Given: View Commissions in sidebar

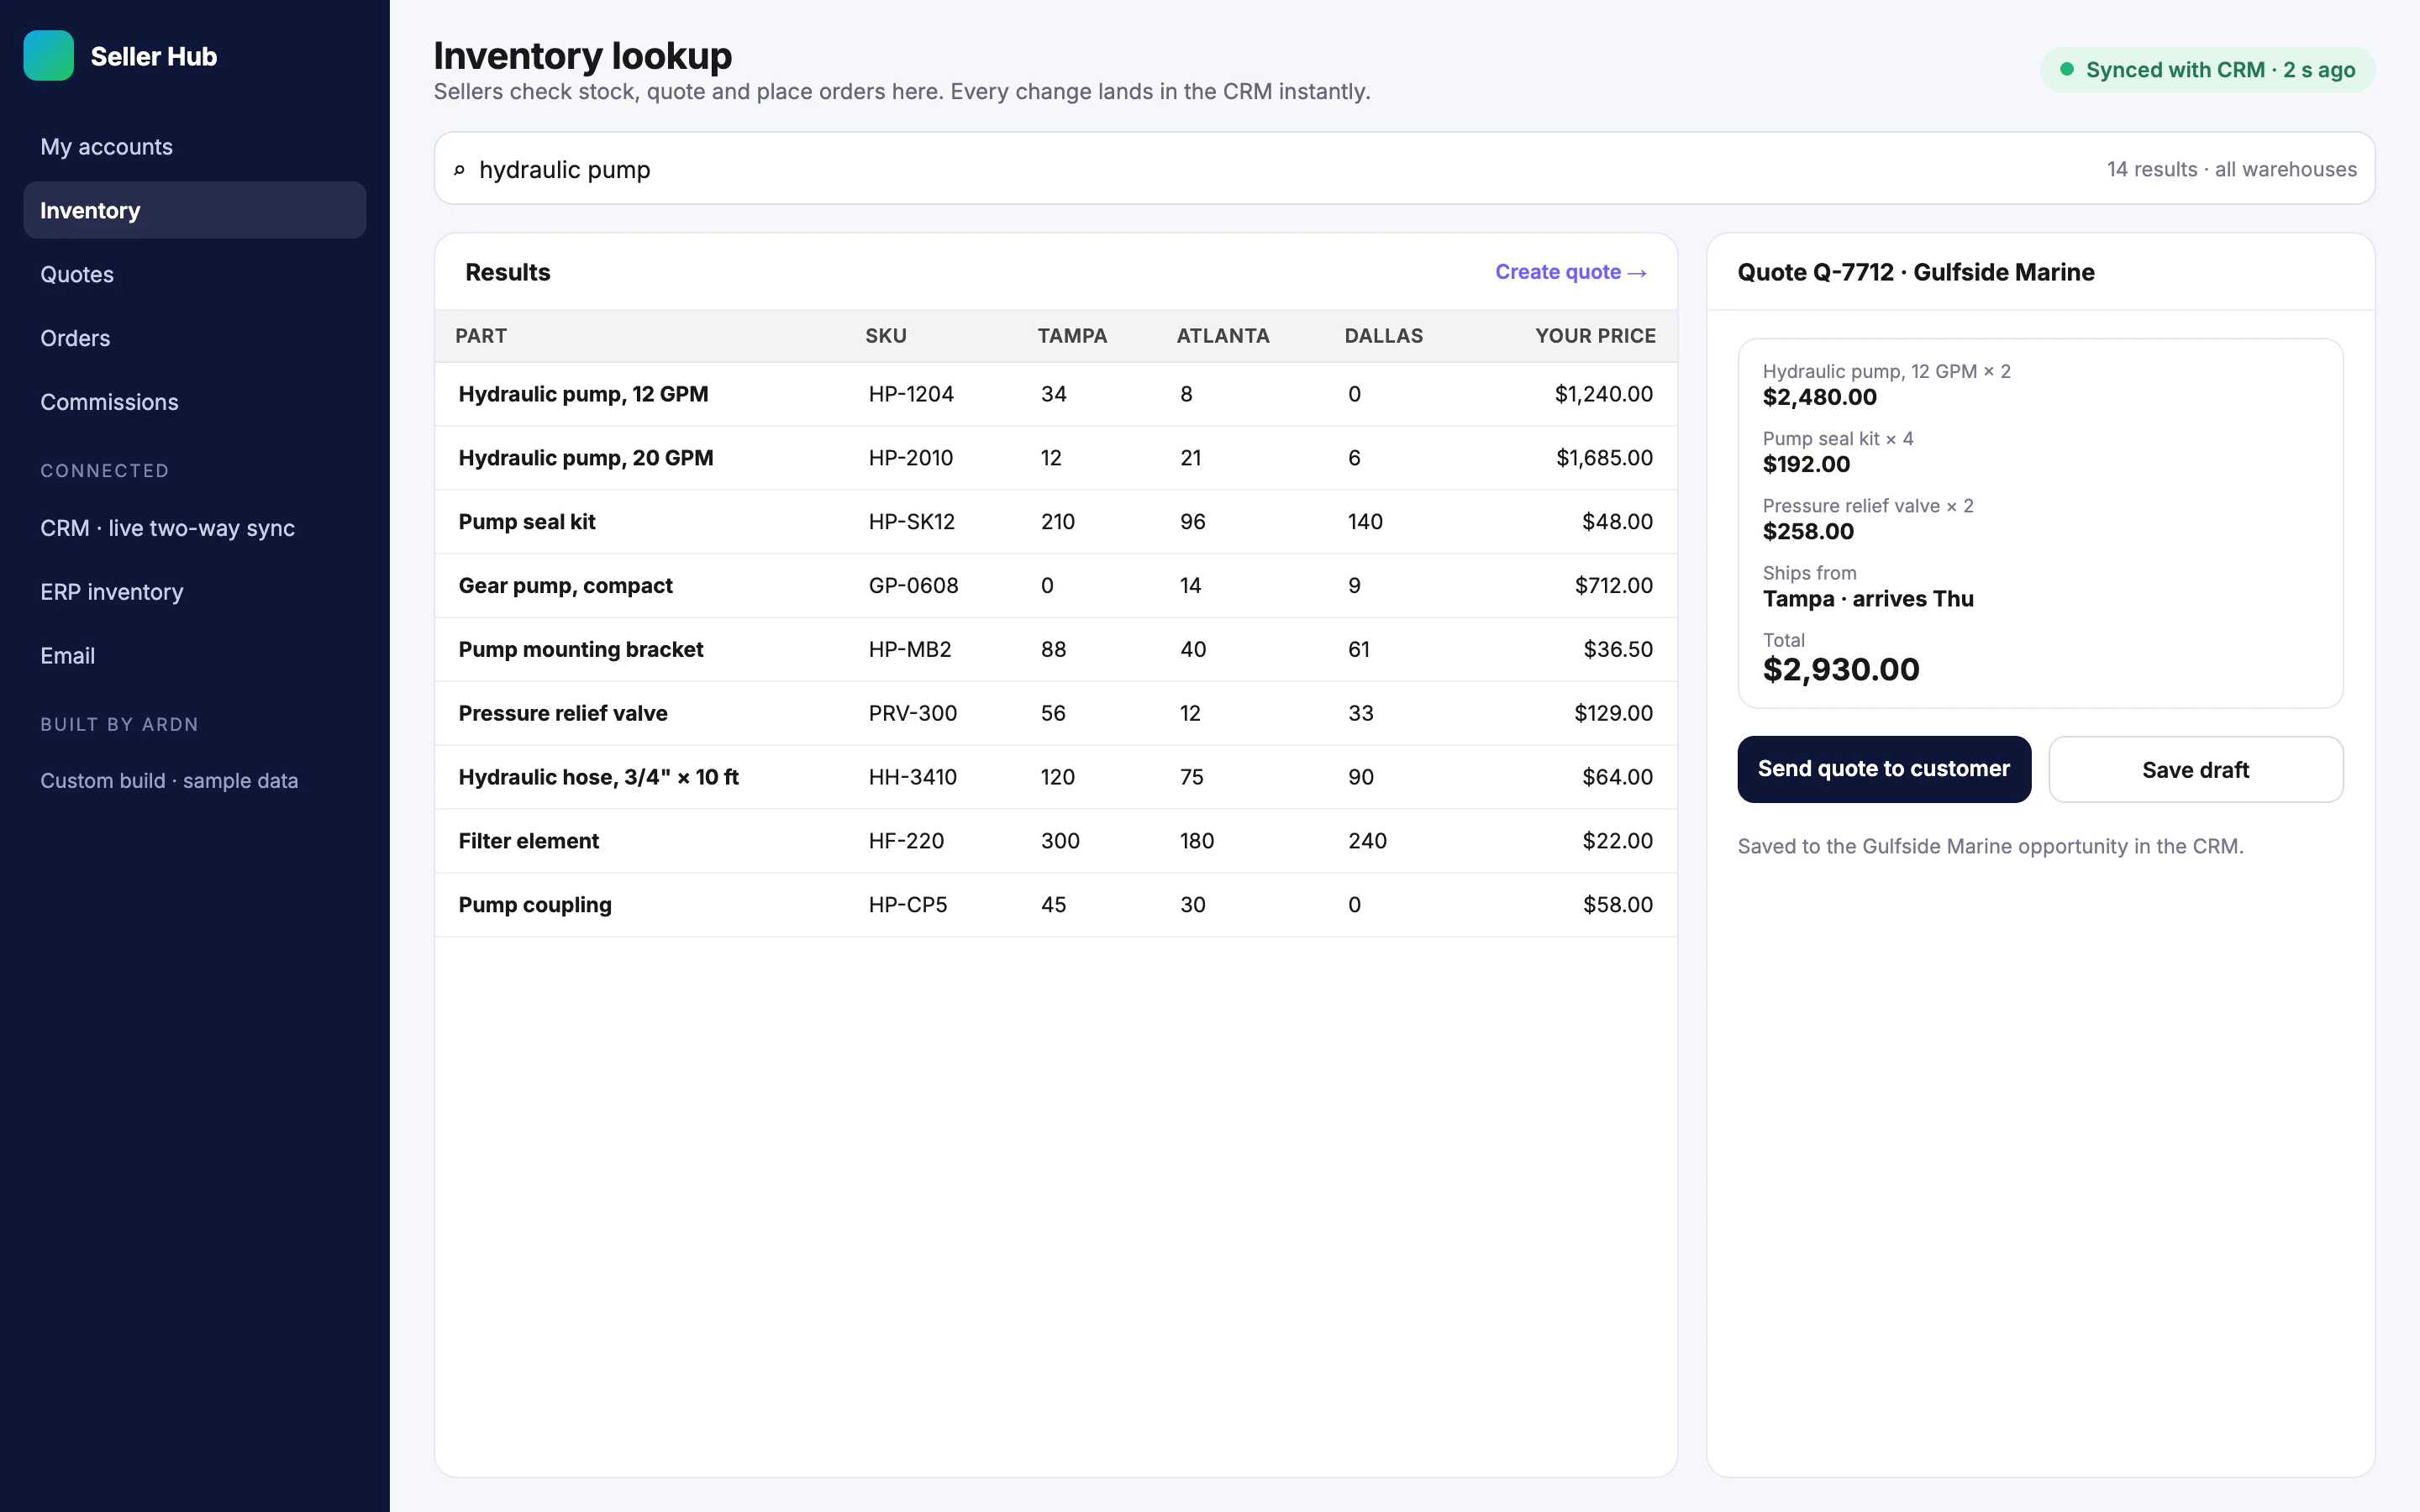Looking at the screenshot, I should (195, 402).
